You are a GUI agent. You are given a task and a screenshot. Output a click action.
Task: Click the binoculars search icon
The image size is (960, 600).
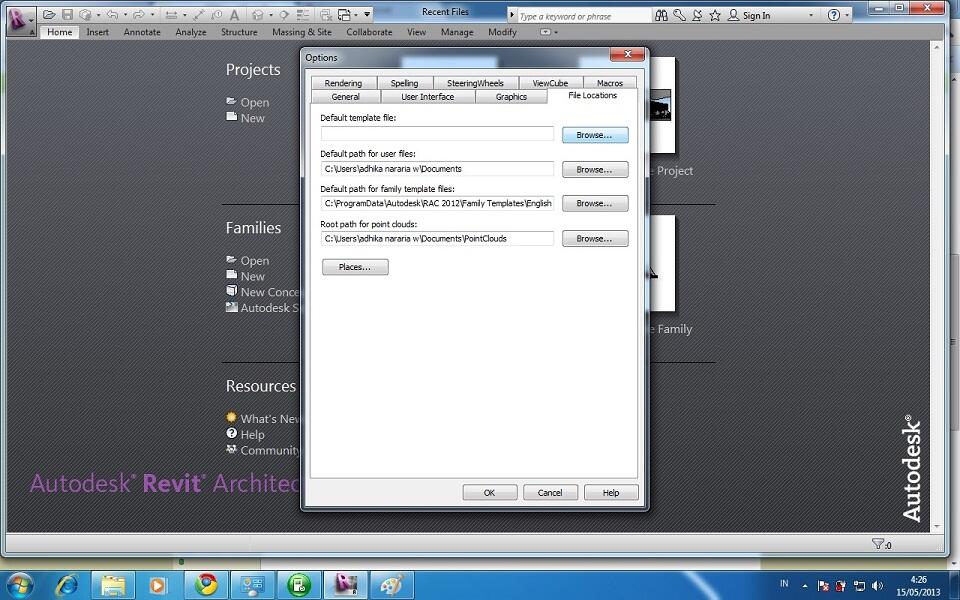[661, 15]
